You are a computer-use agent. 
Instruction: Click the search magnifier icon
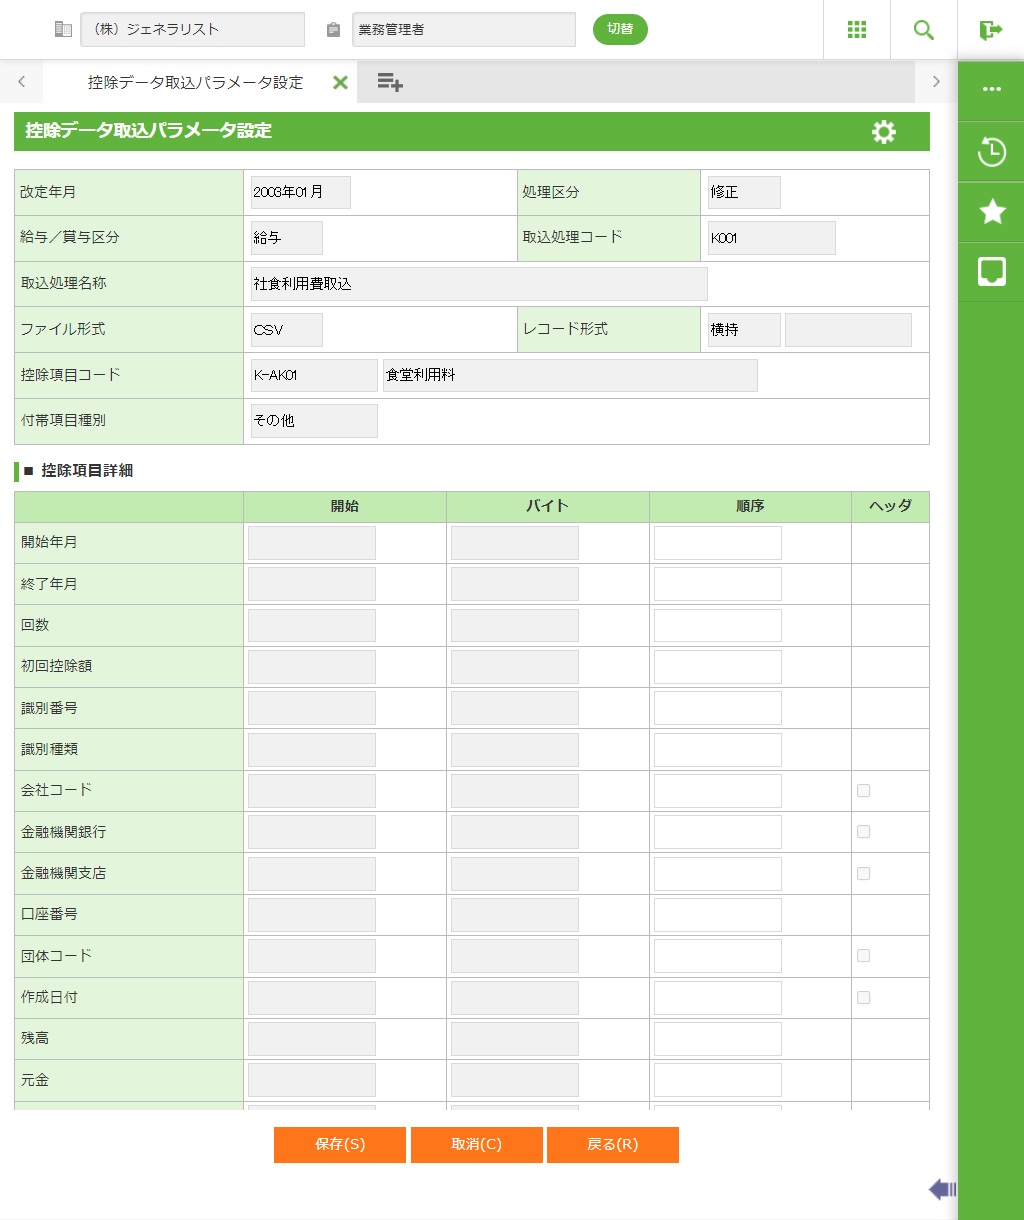923,29
